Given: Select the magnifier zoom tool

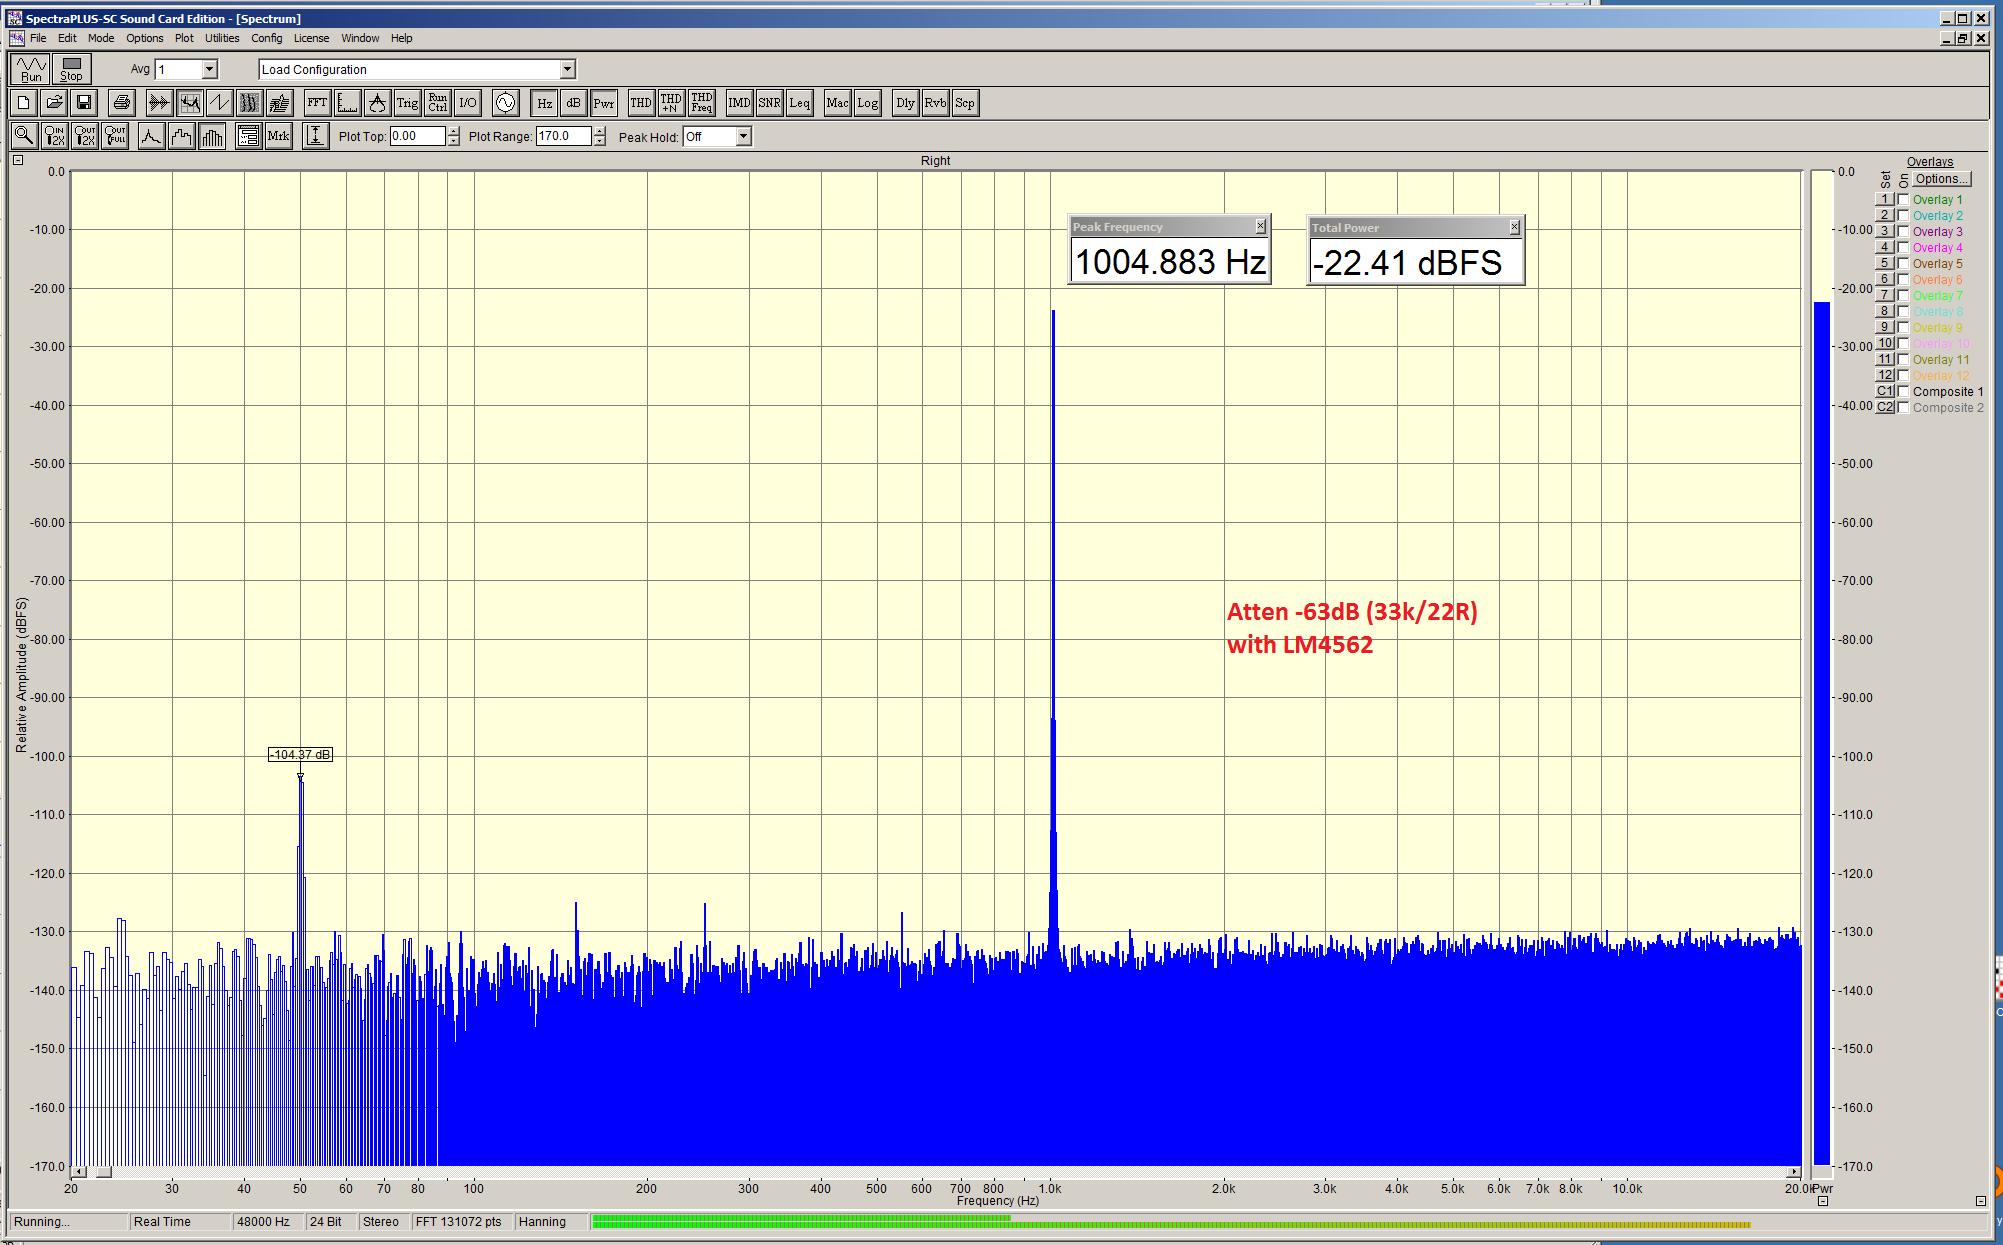Looking at the screenshot, I should click(24, 136).
